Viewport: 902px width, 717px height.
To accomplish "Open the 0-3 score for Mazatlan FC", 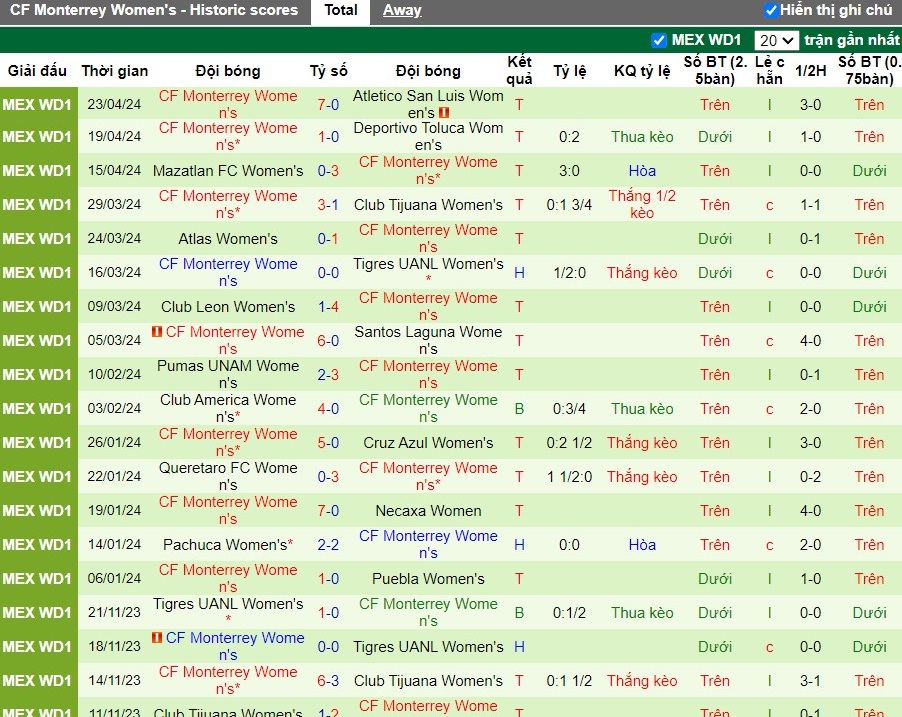I will point(328,171).
